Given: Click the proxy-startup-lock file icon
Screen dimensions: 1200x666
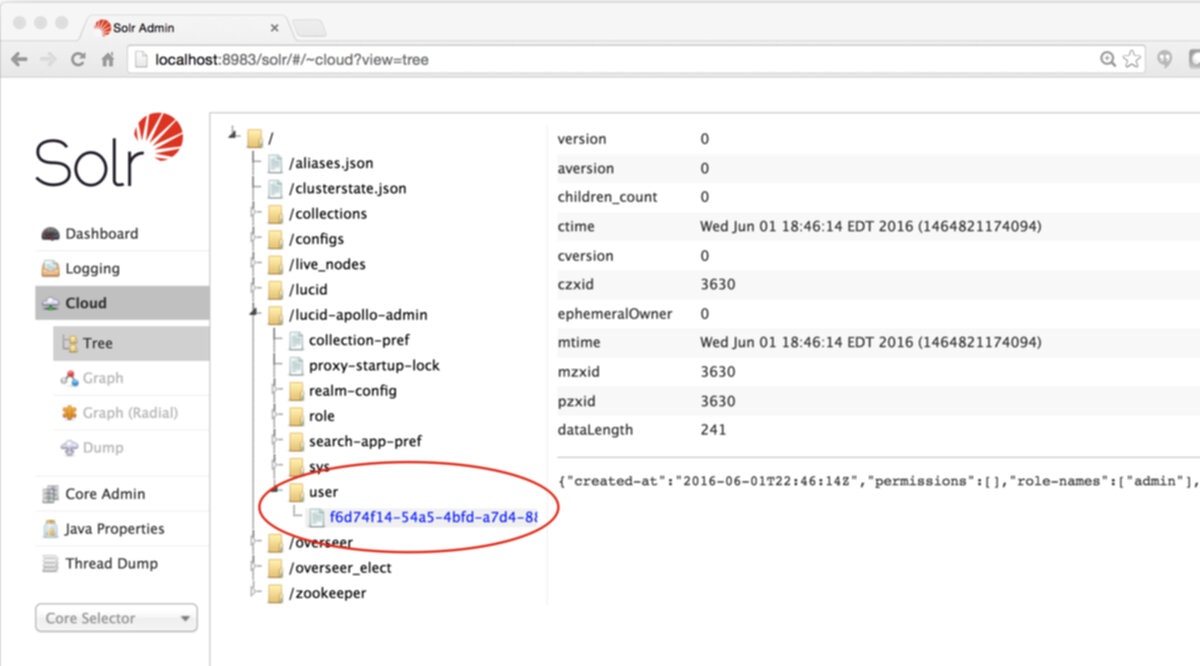Looking at the screenshot, I should coord(296,365).
